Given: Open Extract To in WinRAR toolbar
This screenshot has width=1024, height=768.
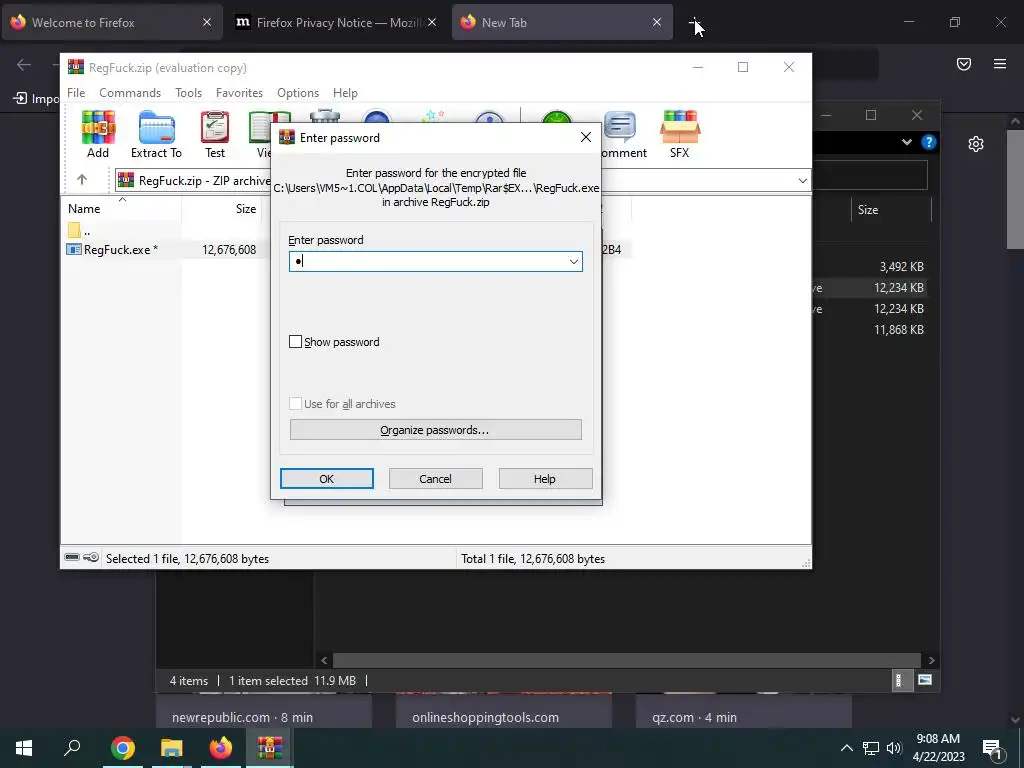Looking at the screenshot, I should pos(156,134).
